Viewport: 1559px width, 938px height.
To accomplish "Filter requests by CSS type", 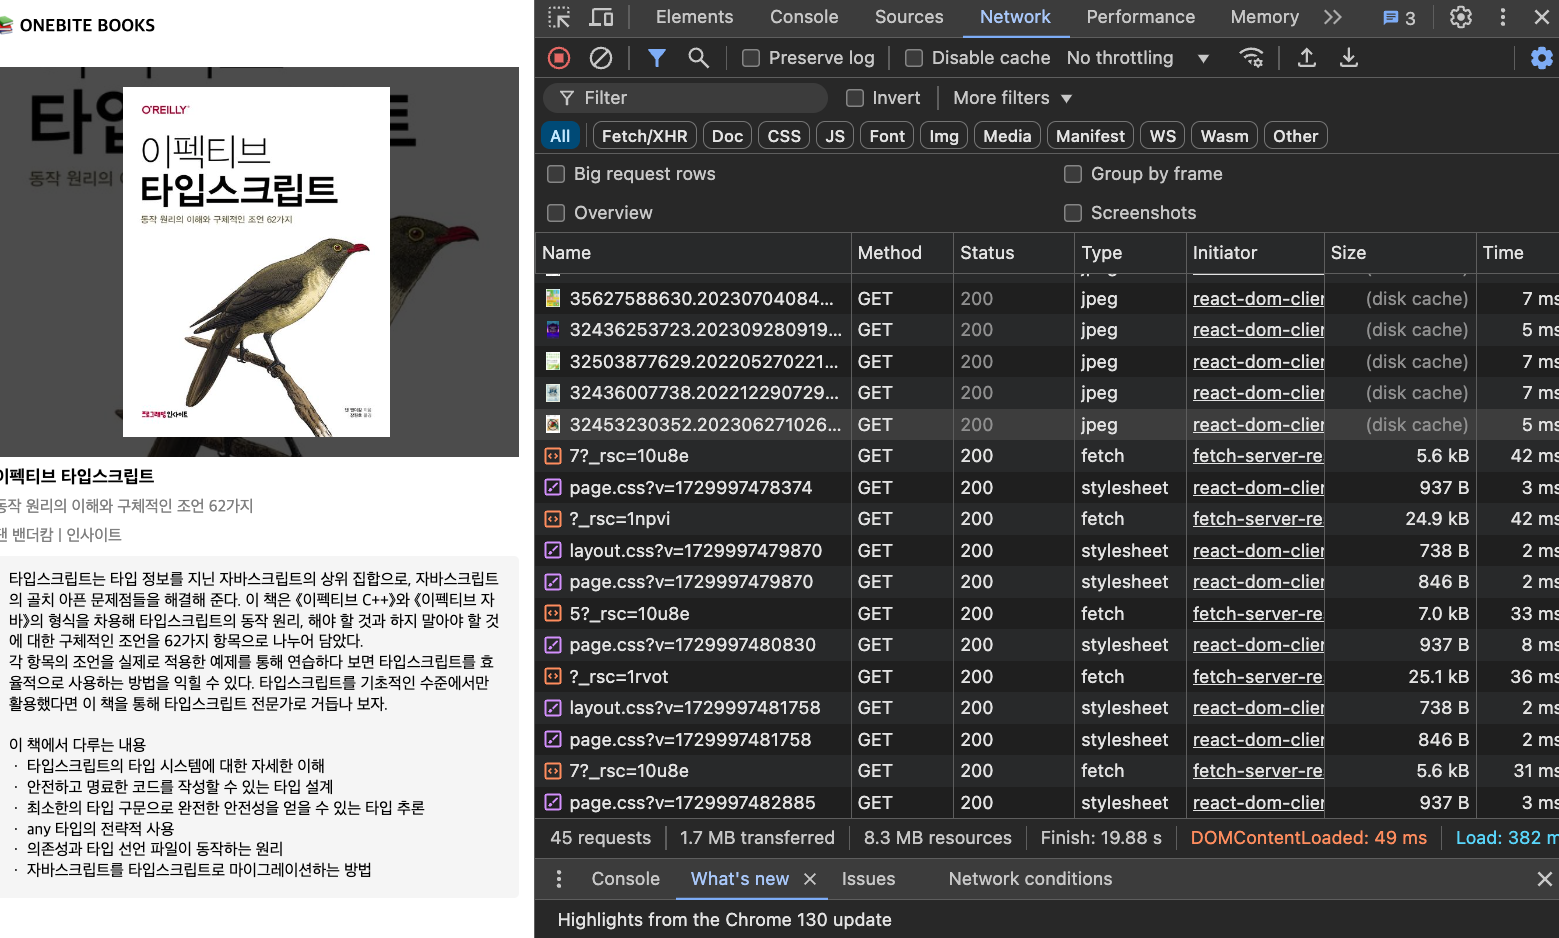I will click(x=784, y=136).
